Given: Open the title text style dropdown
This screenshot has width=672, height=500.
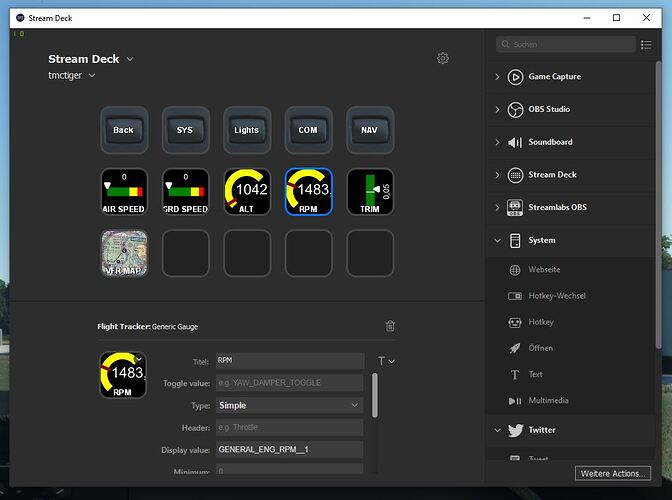Looking at the screenshot, I should [386, 361].
